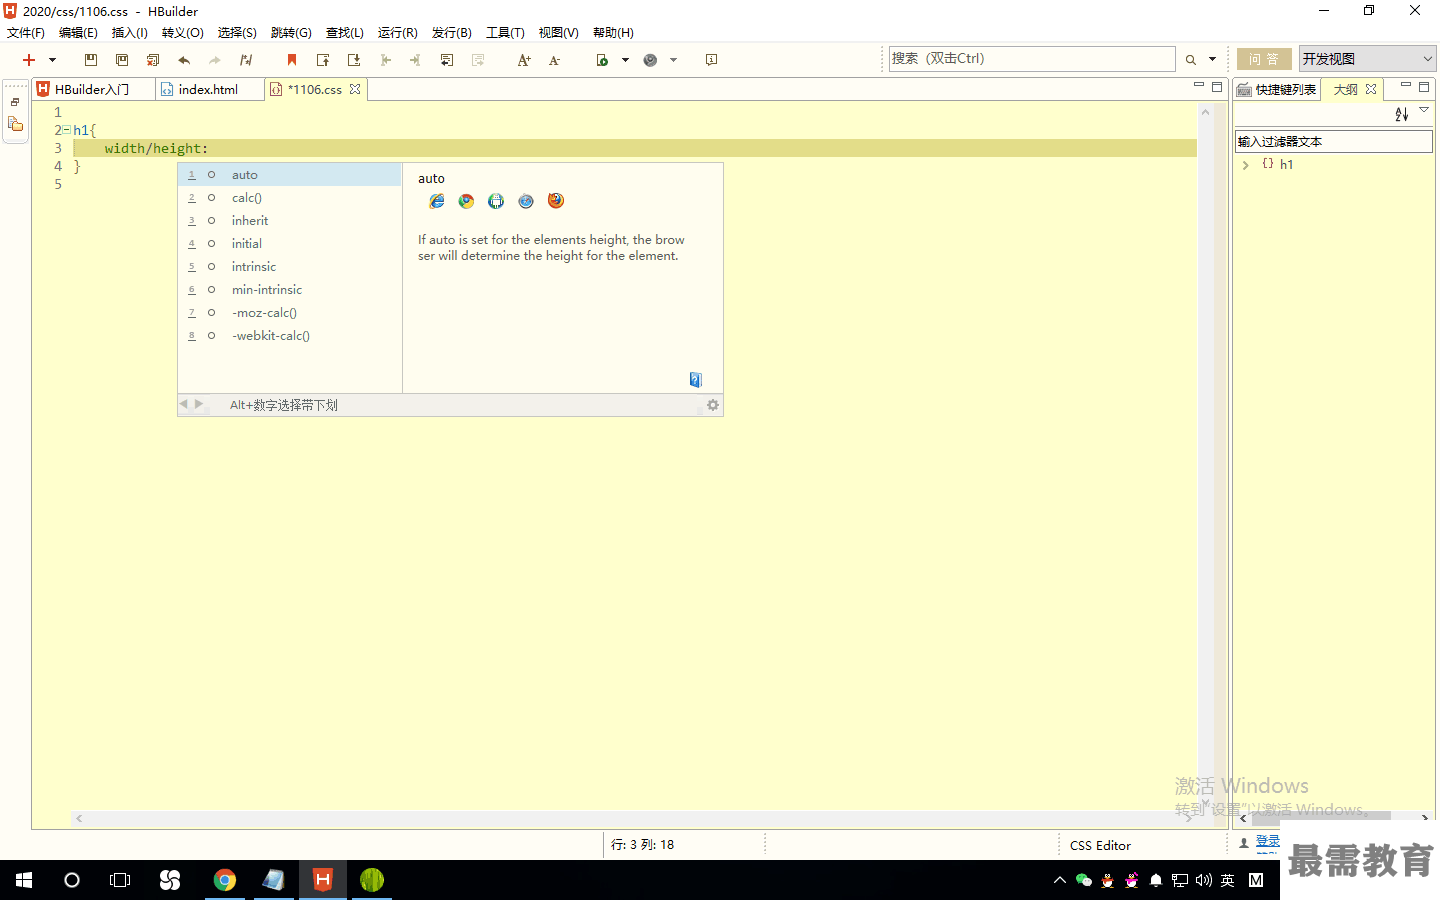This screenshot has height=900, width=1440.
Task: Click the Internet Explorer compatibility icon
Action: [437, 201]
